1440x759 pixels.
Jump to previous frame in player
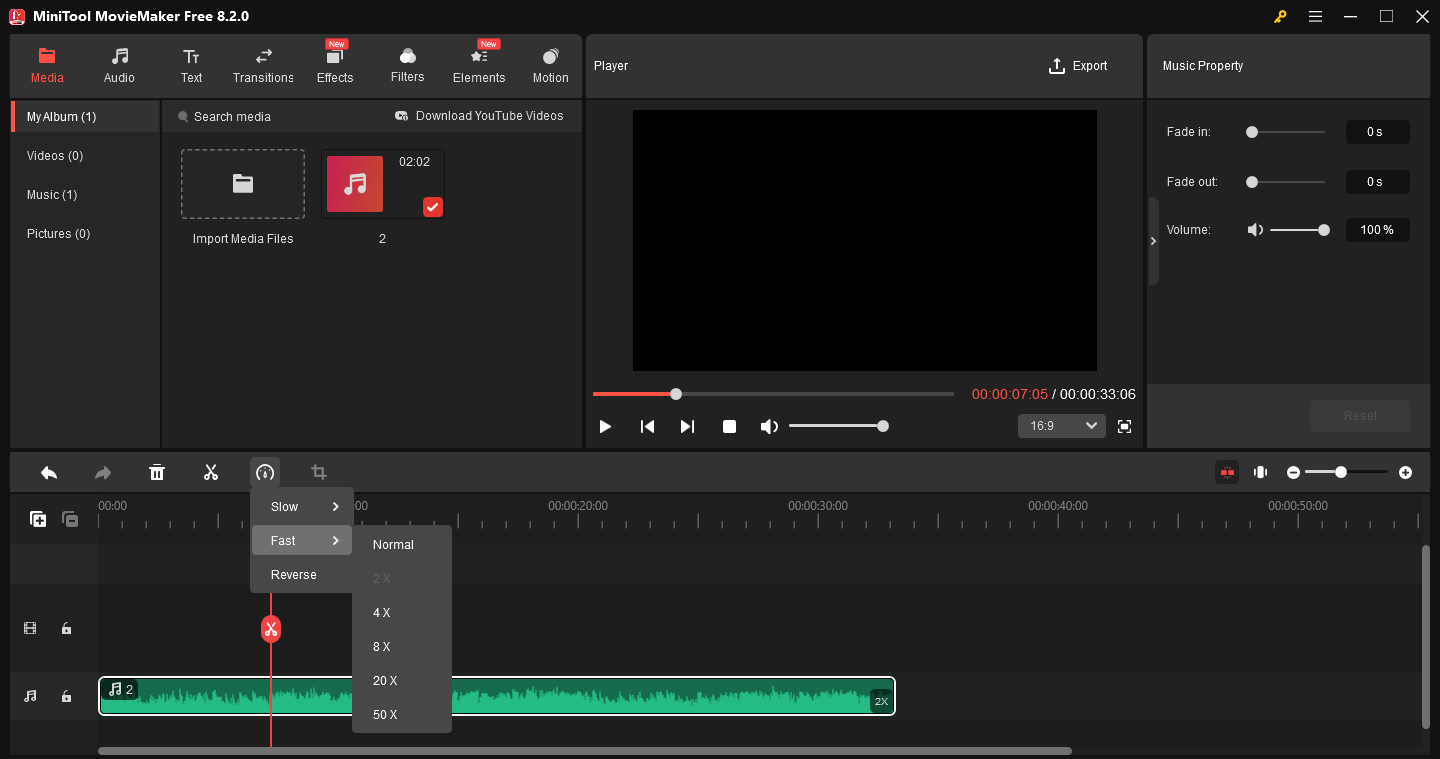[x=647, y=427]
